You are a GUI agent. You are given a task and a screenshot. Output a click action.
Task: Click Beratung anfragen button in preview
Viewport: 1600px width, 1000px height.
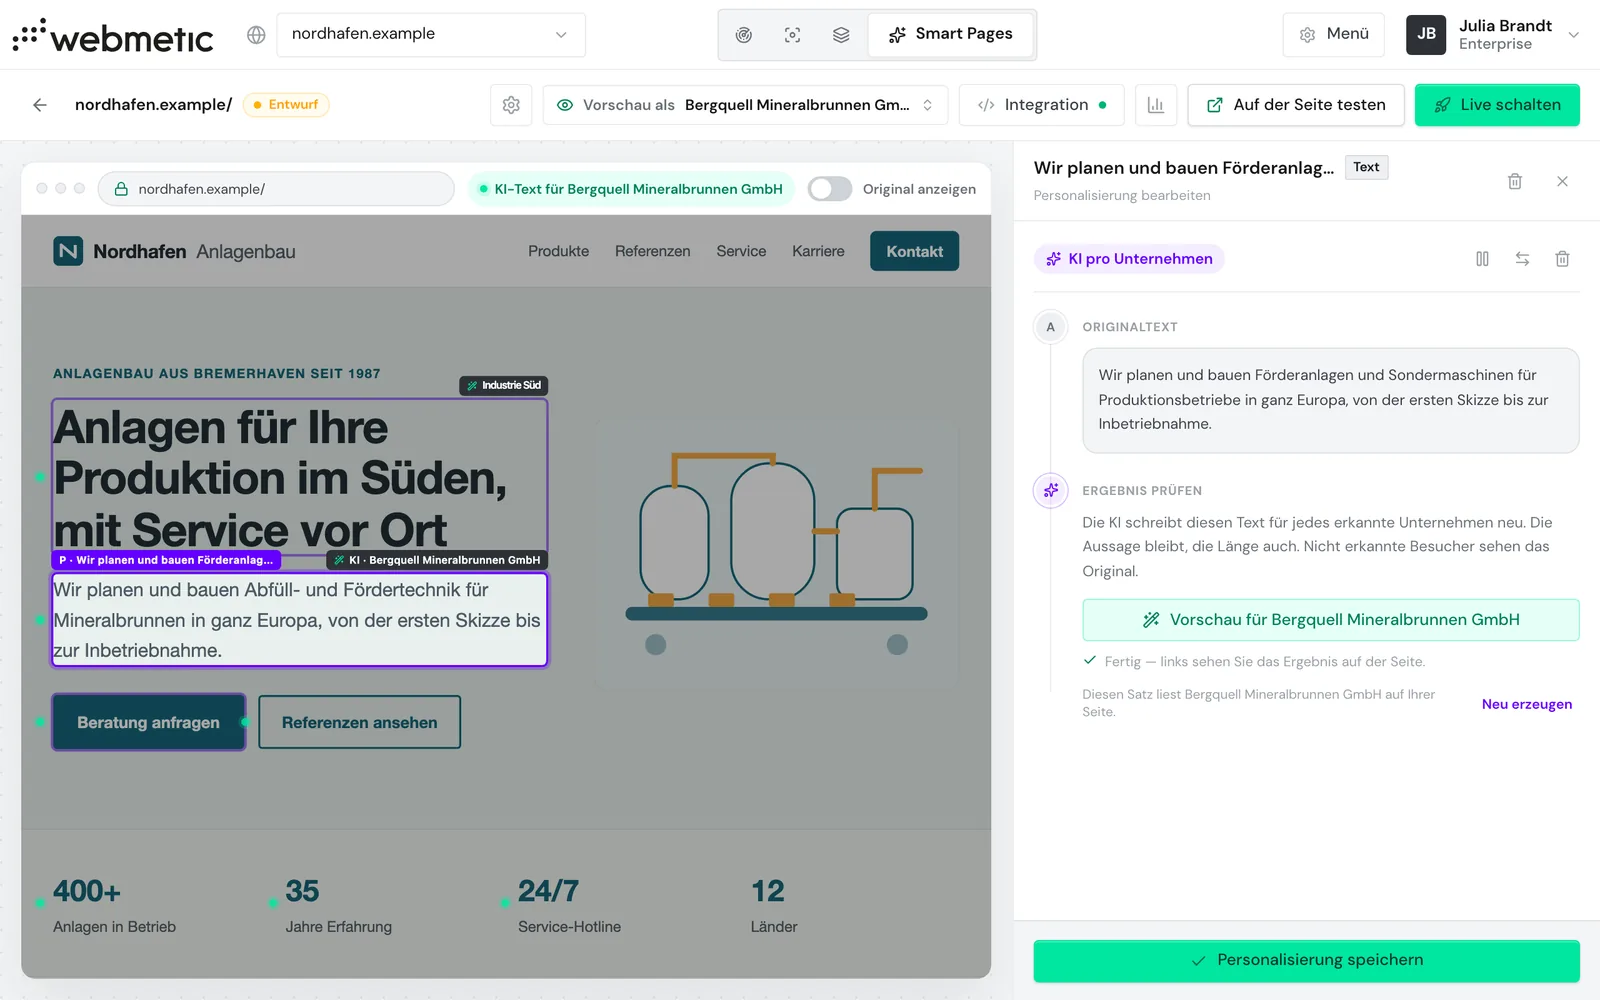coord(148,722)
